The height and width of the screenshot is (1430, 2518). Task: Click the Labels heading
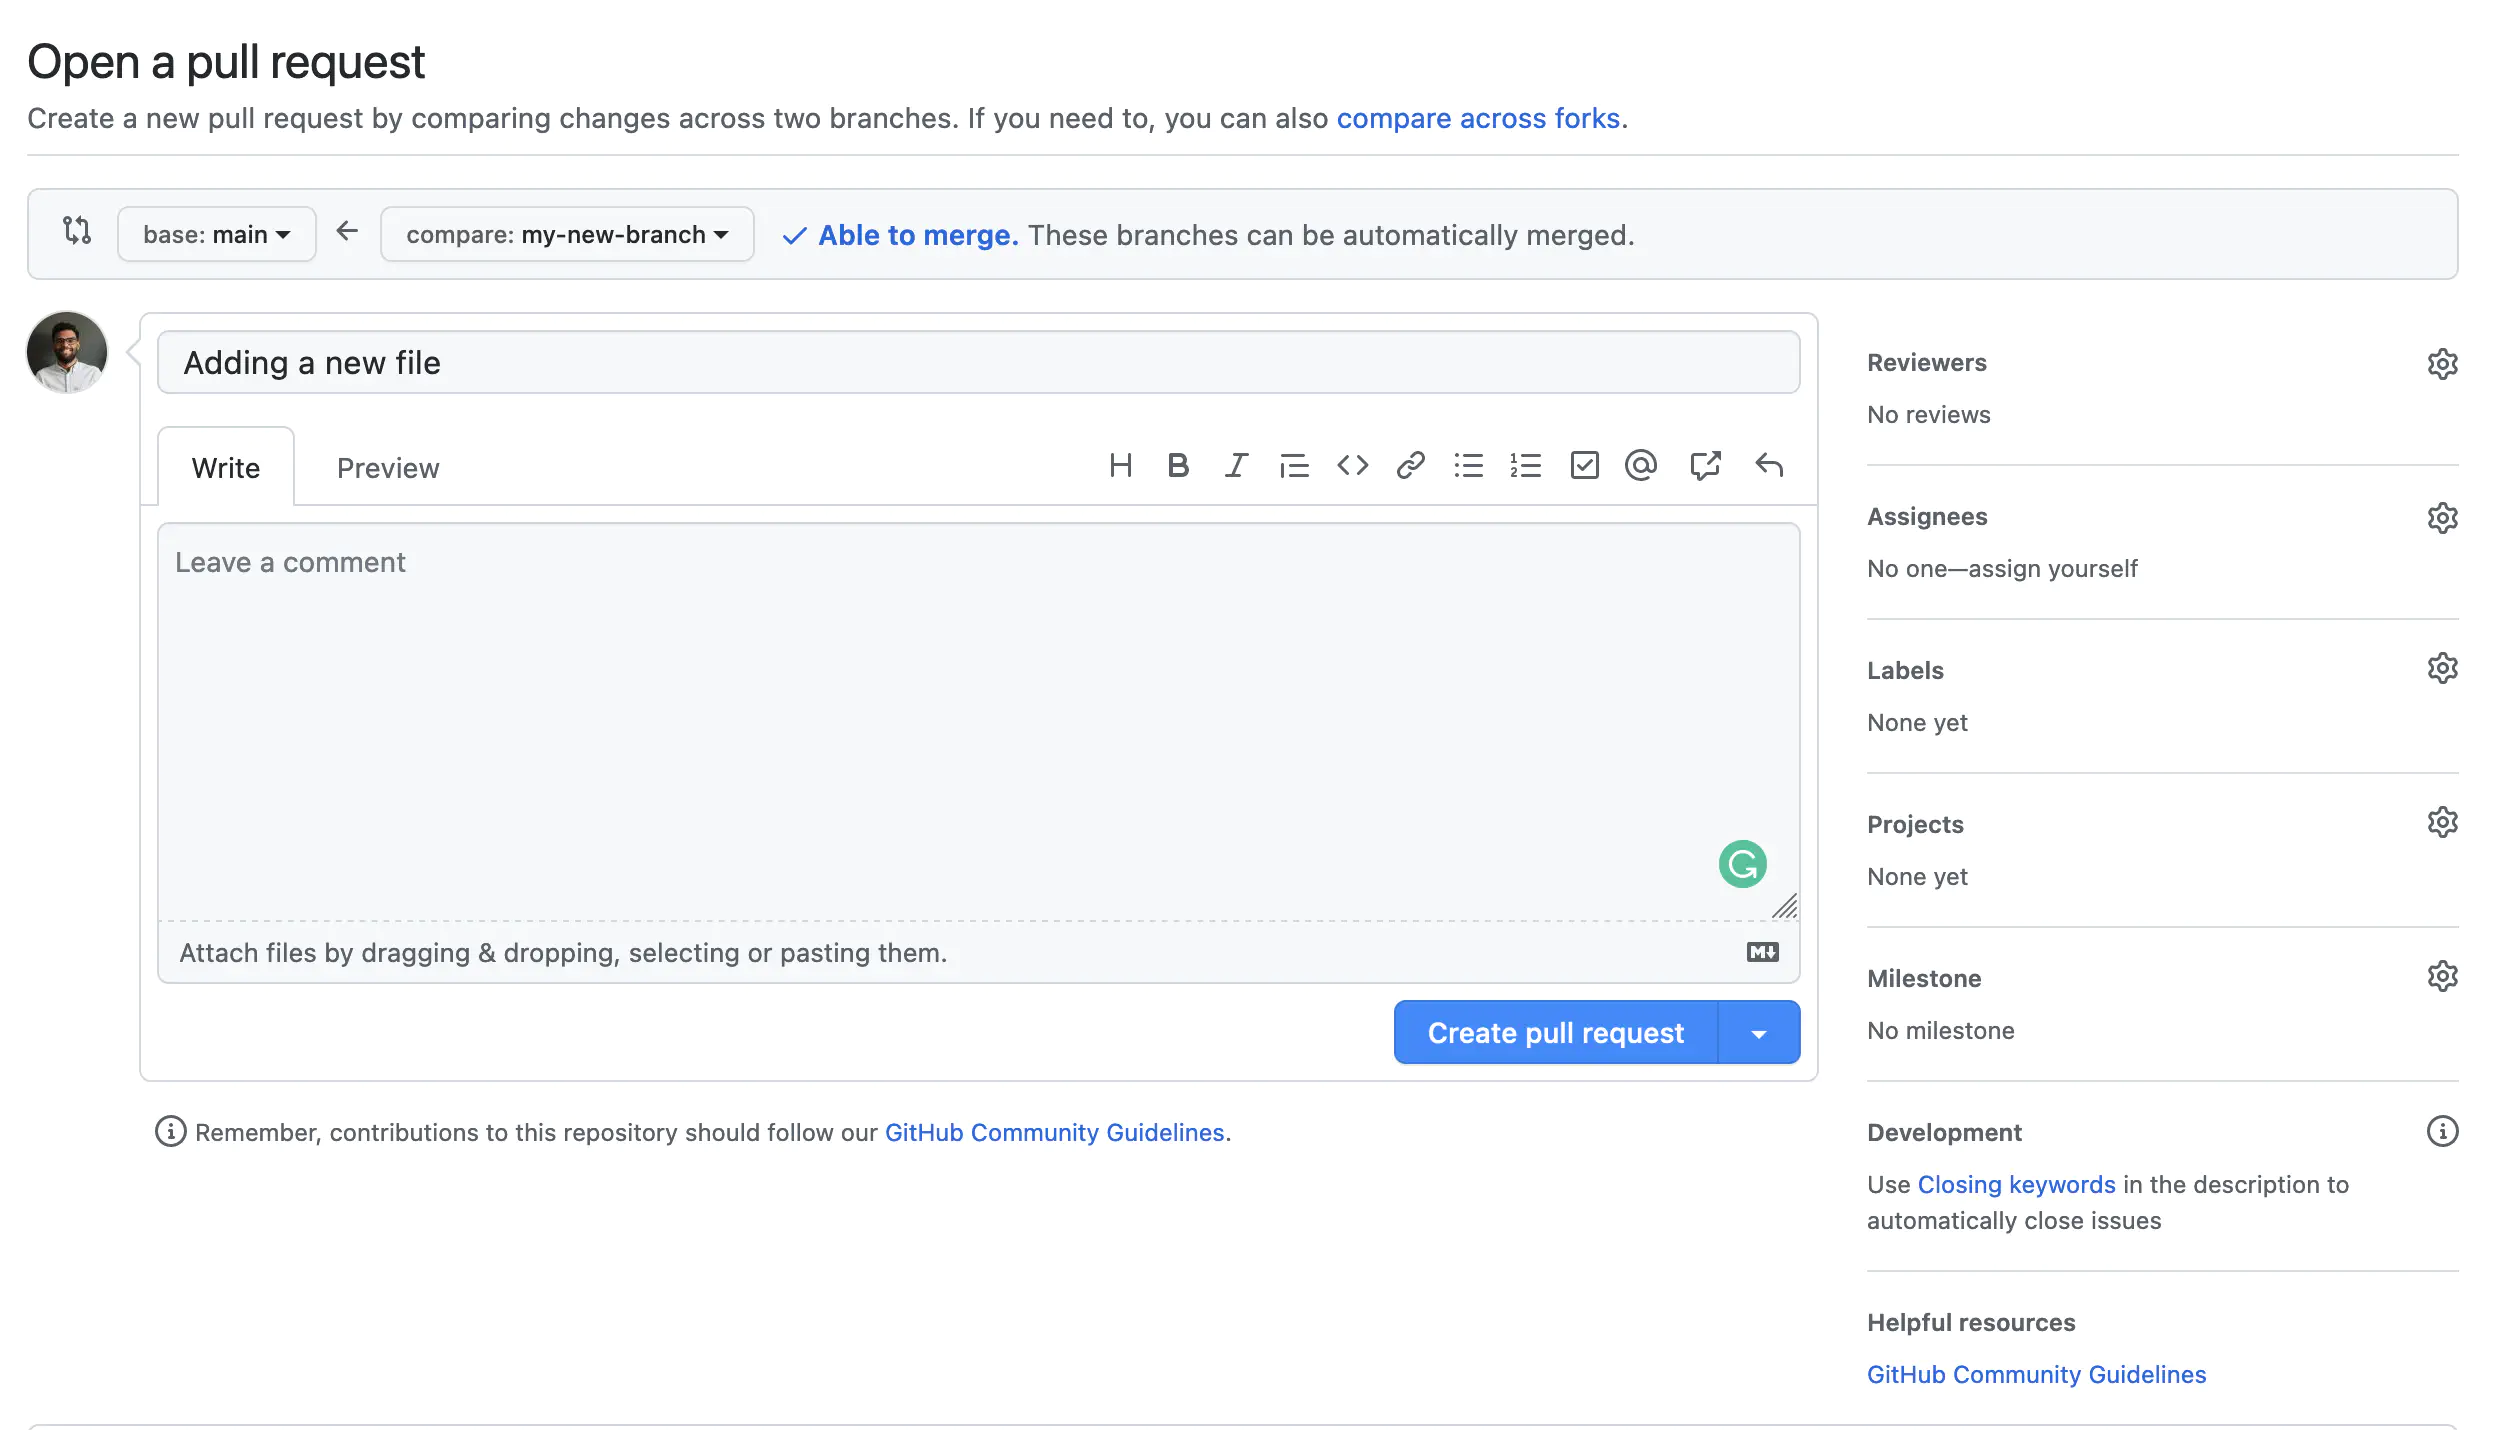[1905, 671]
